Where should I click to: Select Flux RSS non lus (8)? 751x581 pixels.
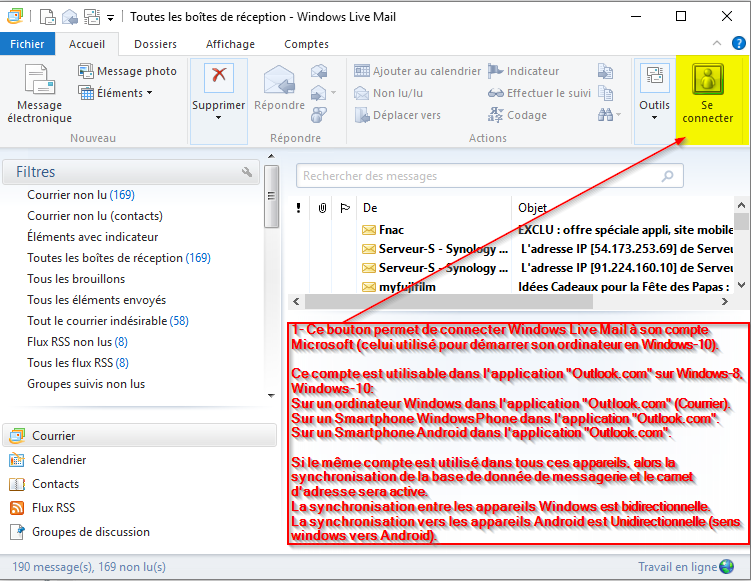coord(77,342)
